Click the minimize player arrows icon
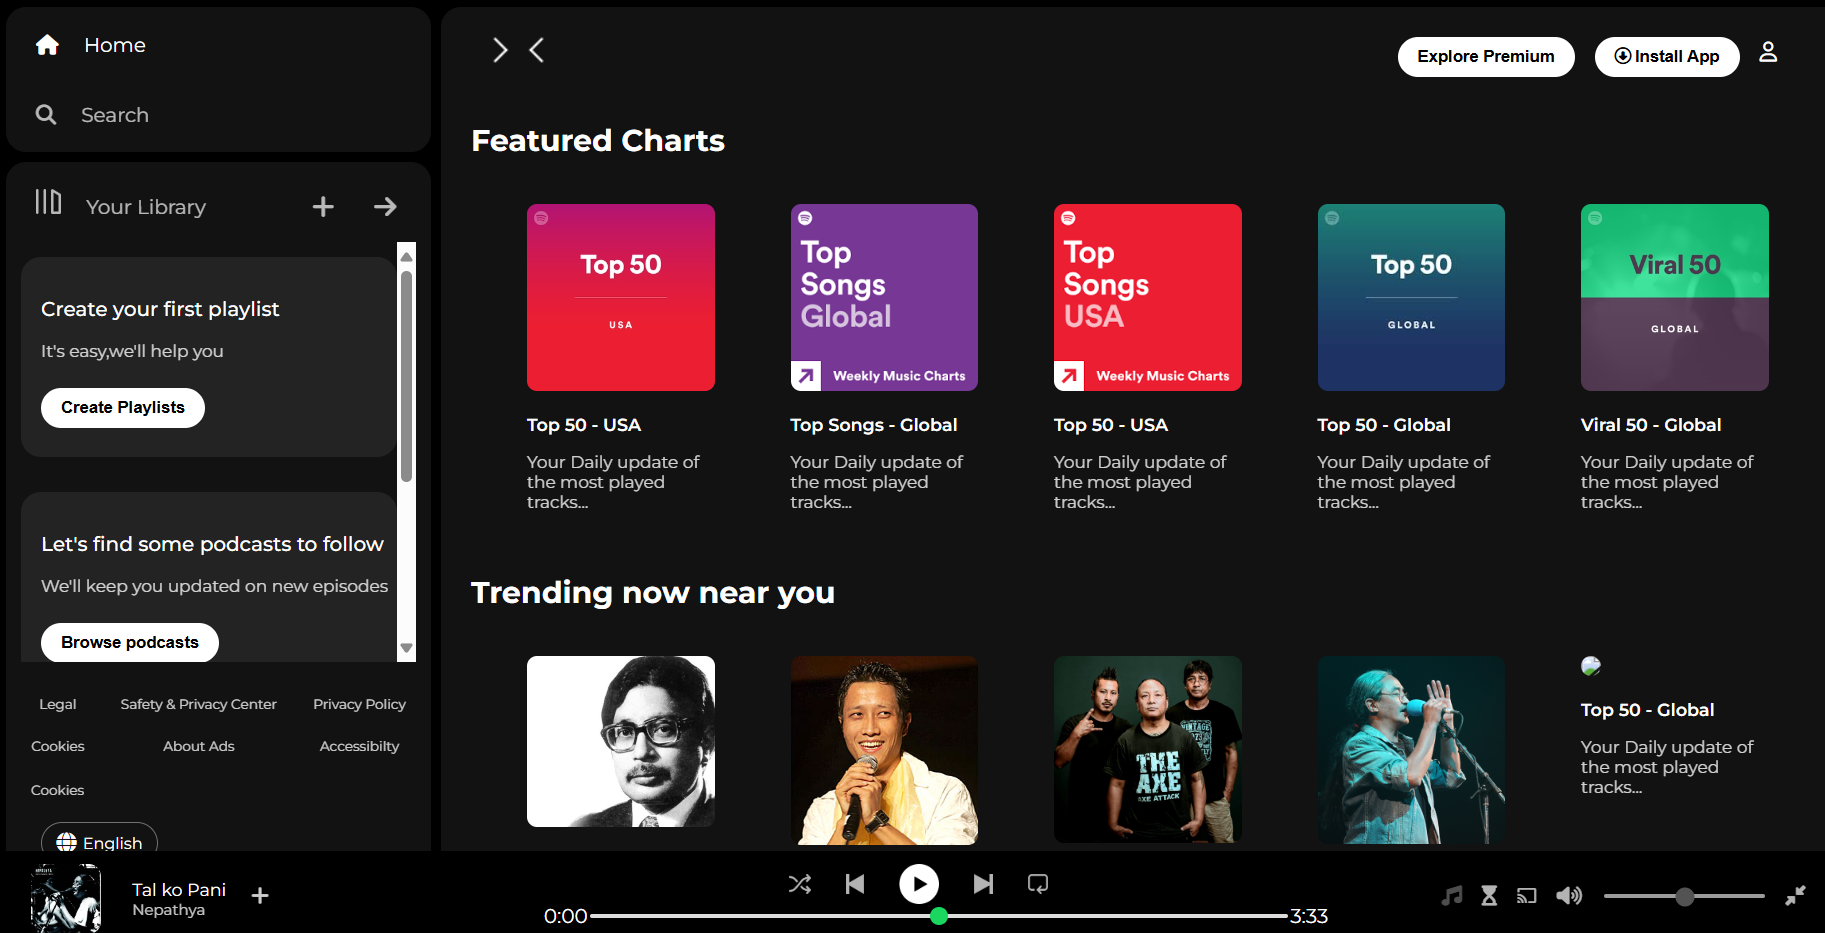The width and height of the screenshot is (1825, 933). 1796,896
